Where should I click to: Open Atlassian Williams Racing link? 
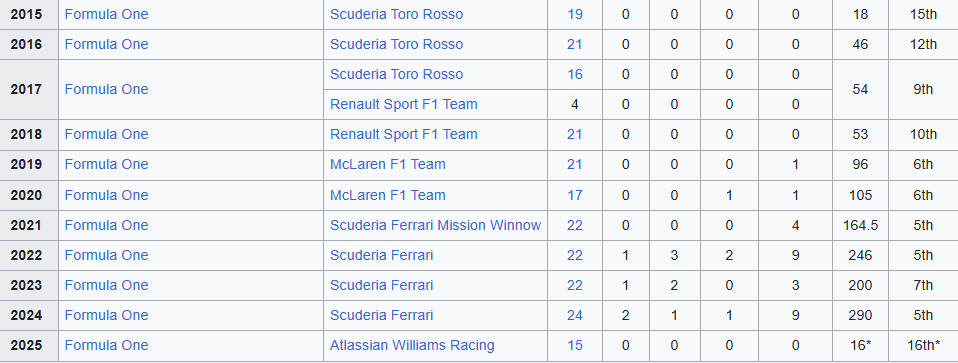pos(412,345)
